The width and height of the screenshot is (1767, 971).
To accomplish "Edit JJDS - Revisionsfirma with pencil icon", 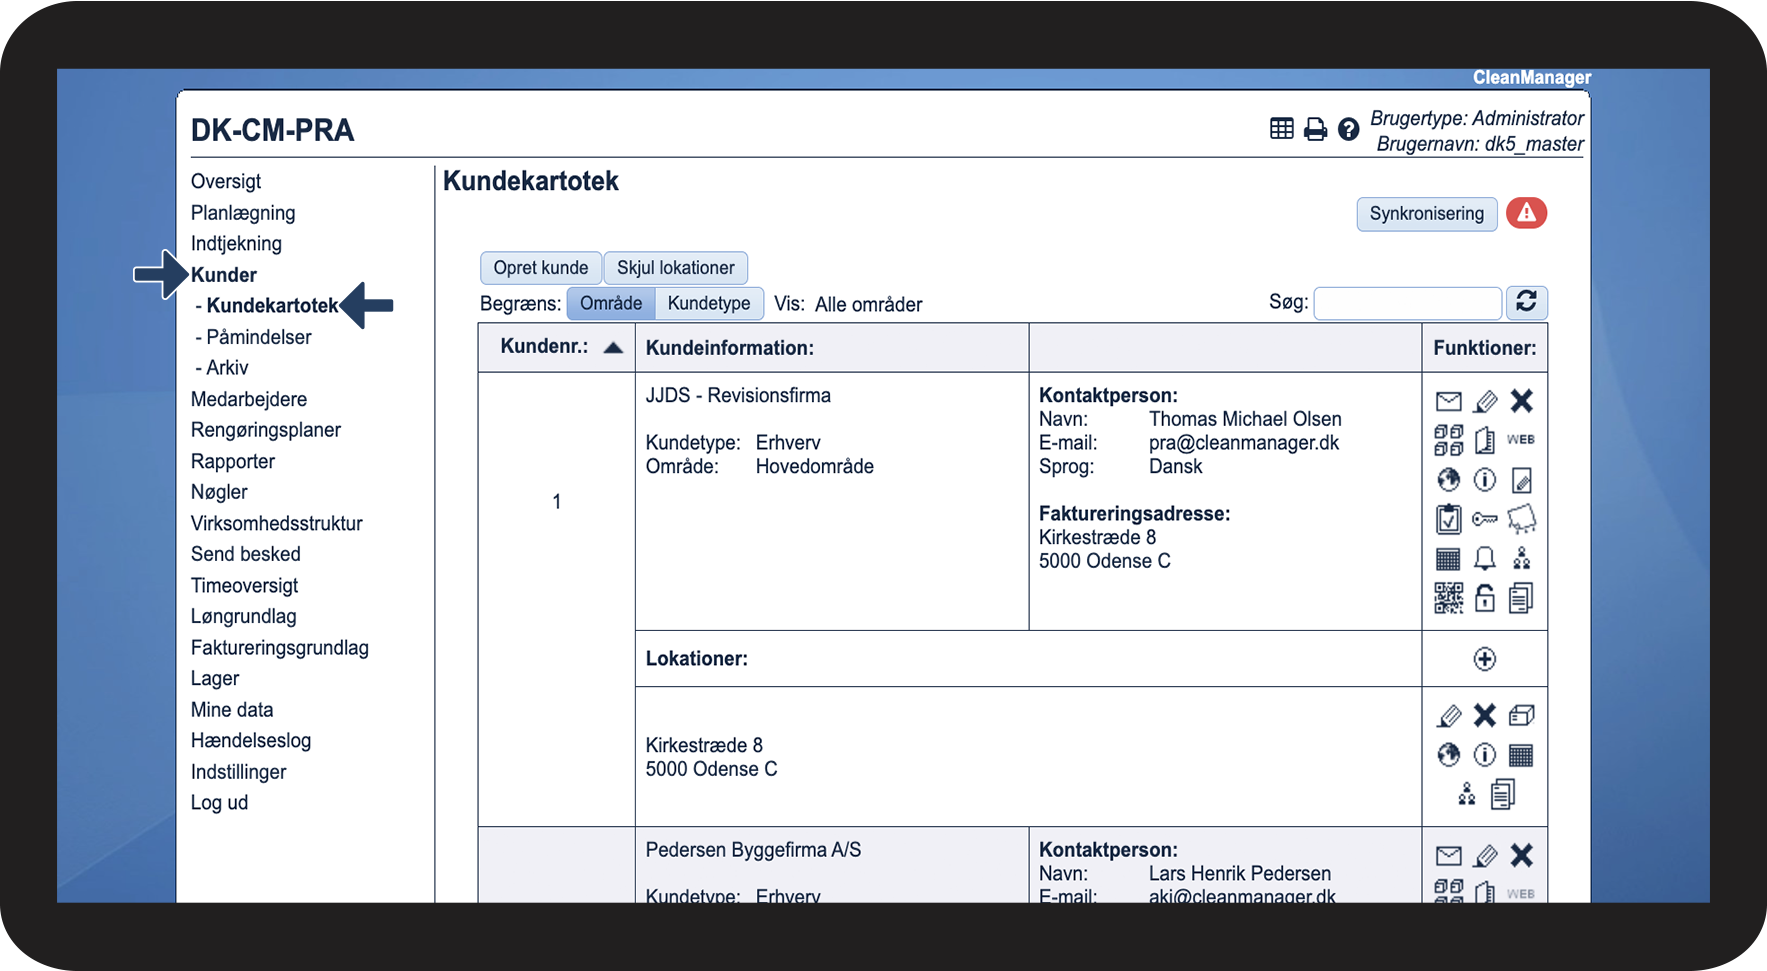I will click(1486, 402).
